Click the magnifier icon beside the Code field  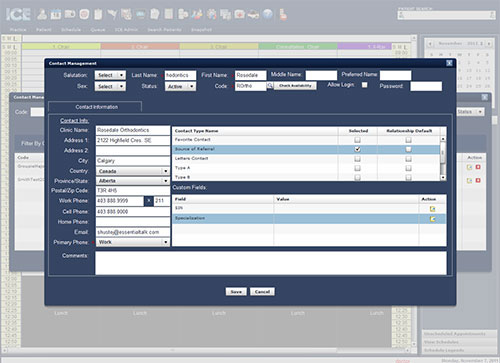[x=270, y=86]
